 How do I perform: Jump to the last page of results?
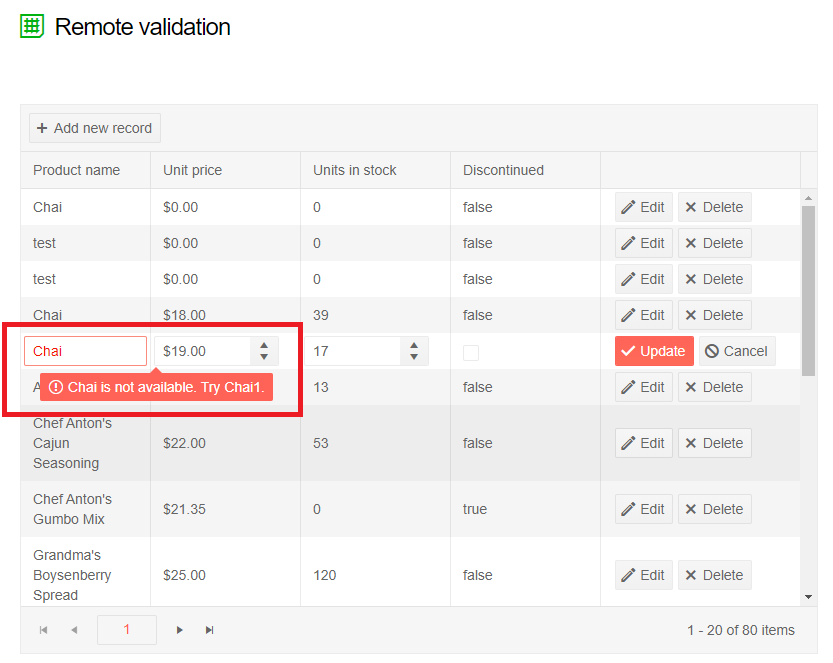(x=210, y=630)
